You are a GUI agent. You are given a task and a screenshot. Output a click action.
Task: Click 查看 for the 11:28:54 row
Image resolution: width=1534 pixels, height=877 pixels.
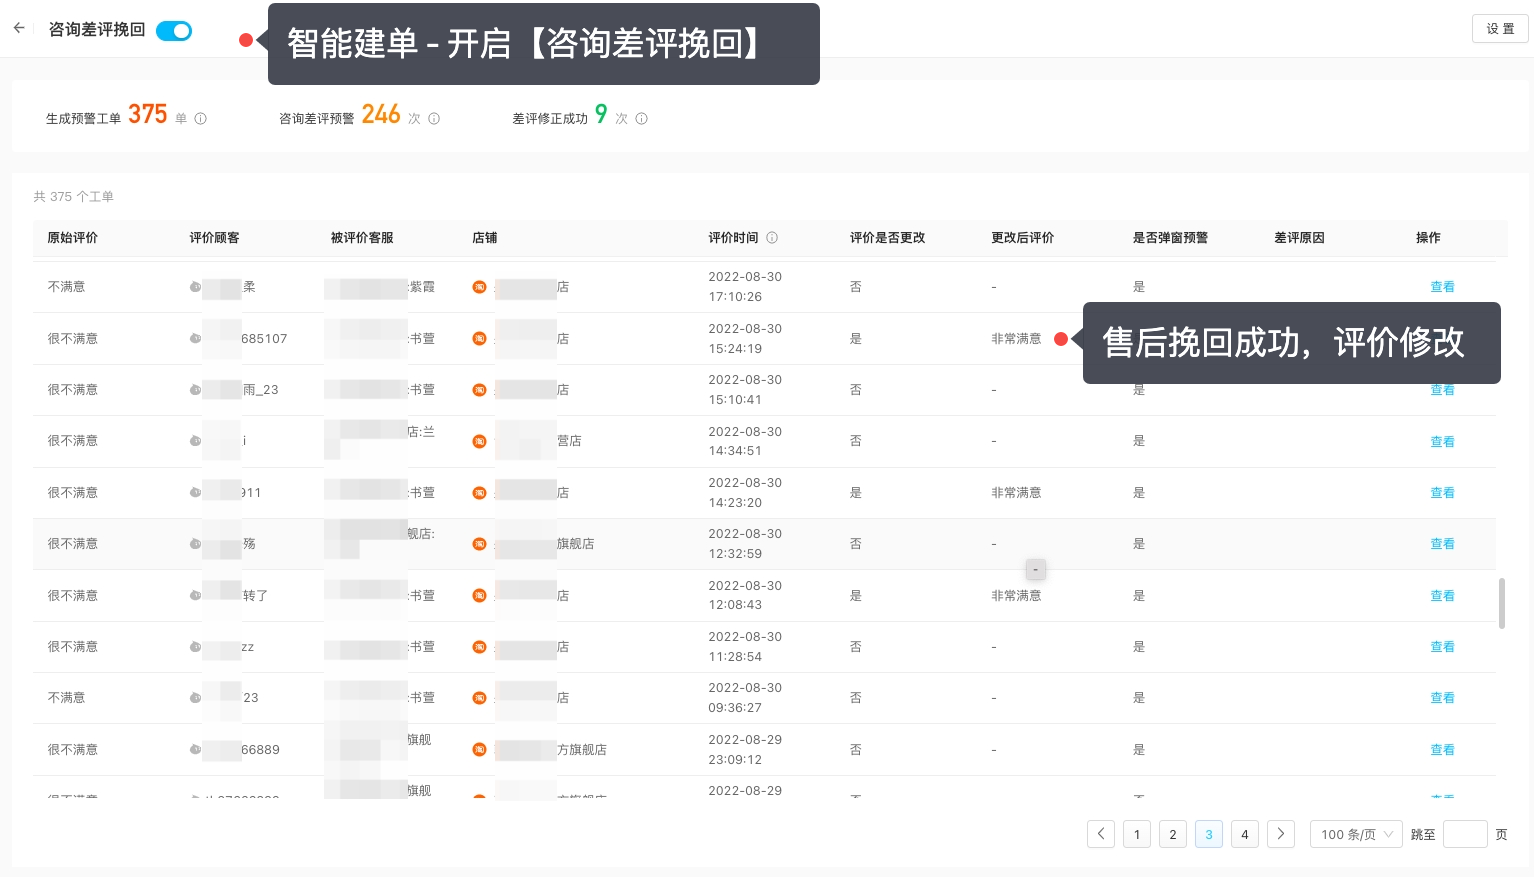[1442, 647]
